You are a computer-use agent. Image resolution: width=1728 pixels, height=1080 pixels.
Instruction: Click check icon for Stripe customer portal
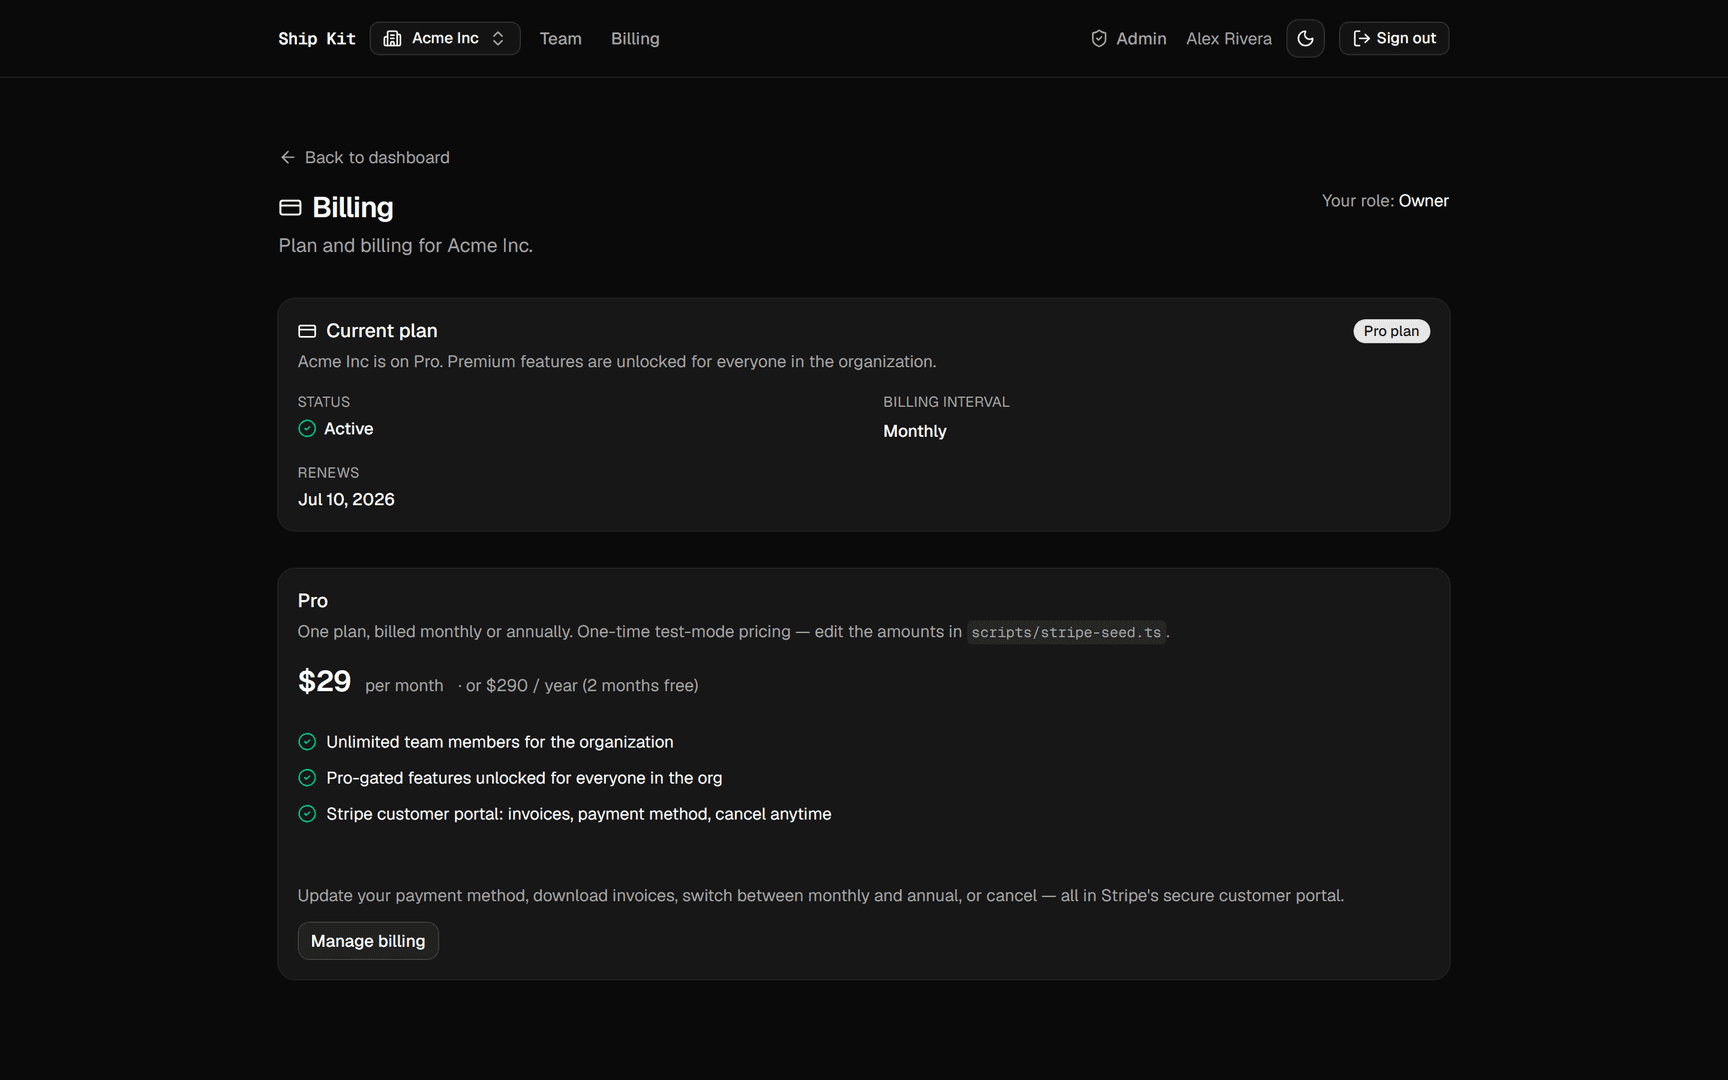307,814
